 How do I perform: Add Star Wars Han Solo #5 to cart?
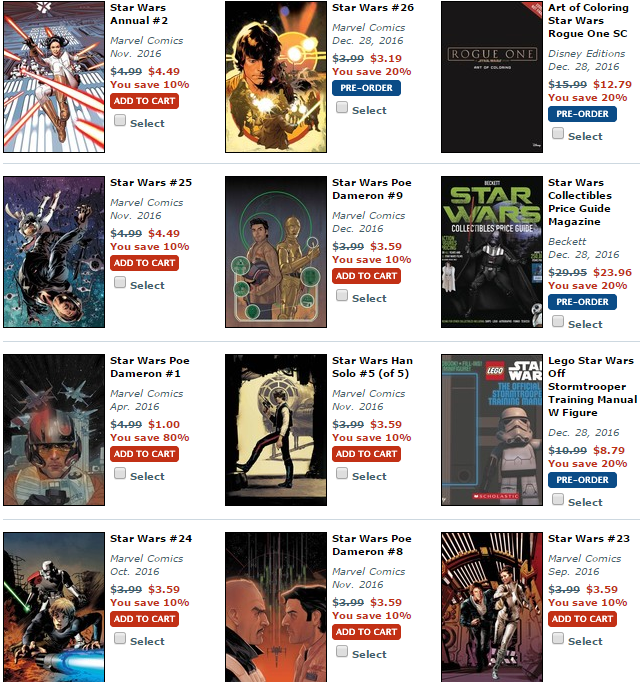[x=366, y=454]
